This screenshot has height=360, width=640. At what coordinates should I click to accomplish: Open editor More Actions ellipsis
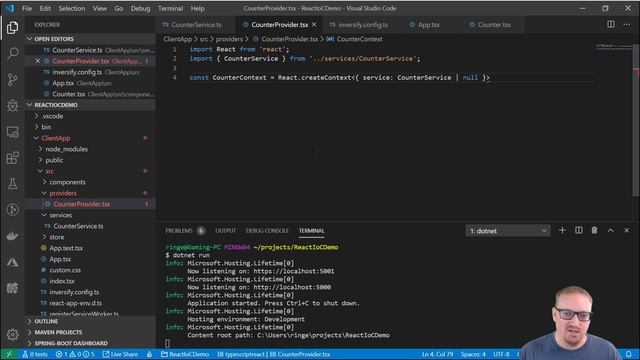627,24
